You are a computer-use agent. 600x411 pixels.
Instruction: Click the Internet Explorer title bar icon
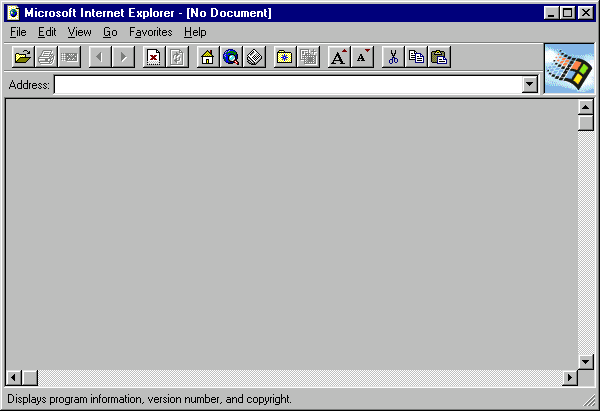[13, 13]
